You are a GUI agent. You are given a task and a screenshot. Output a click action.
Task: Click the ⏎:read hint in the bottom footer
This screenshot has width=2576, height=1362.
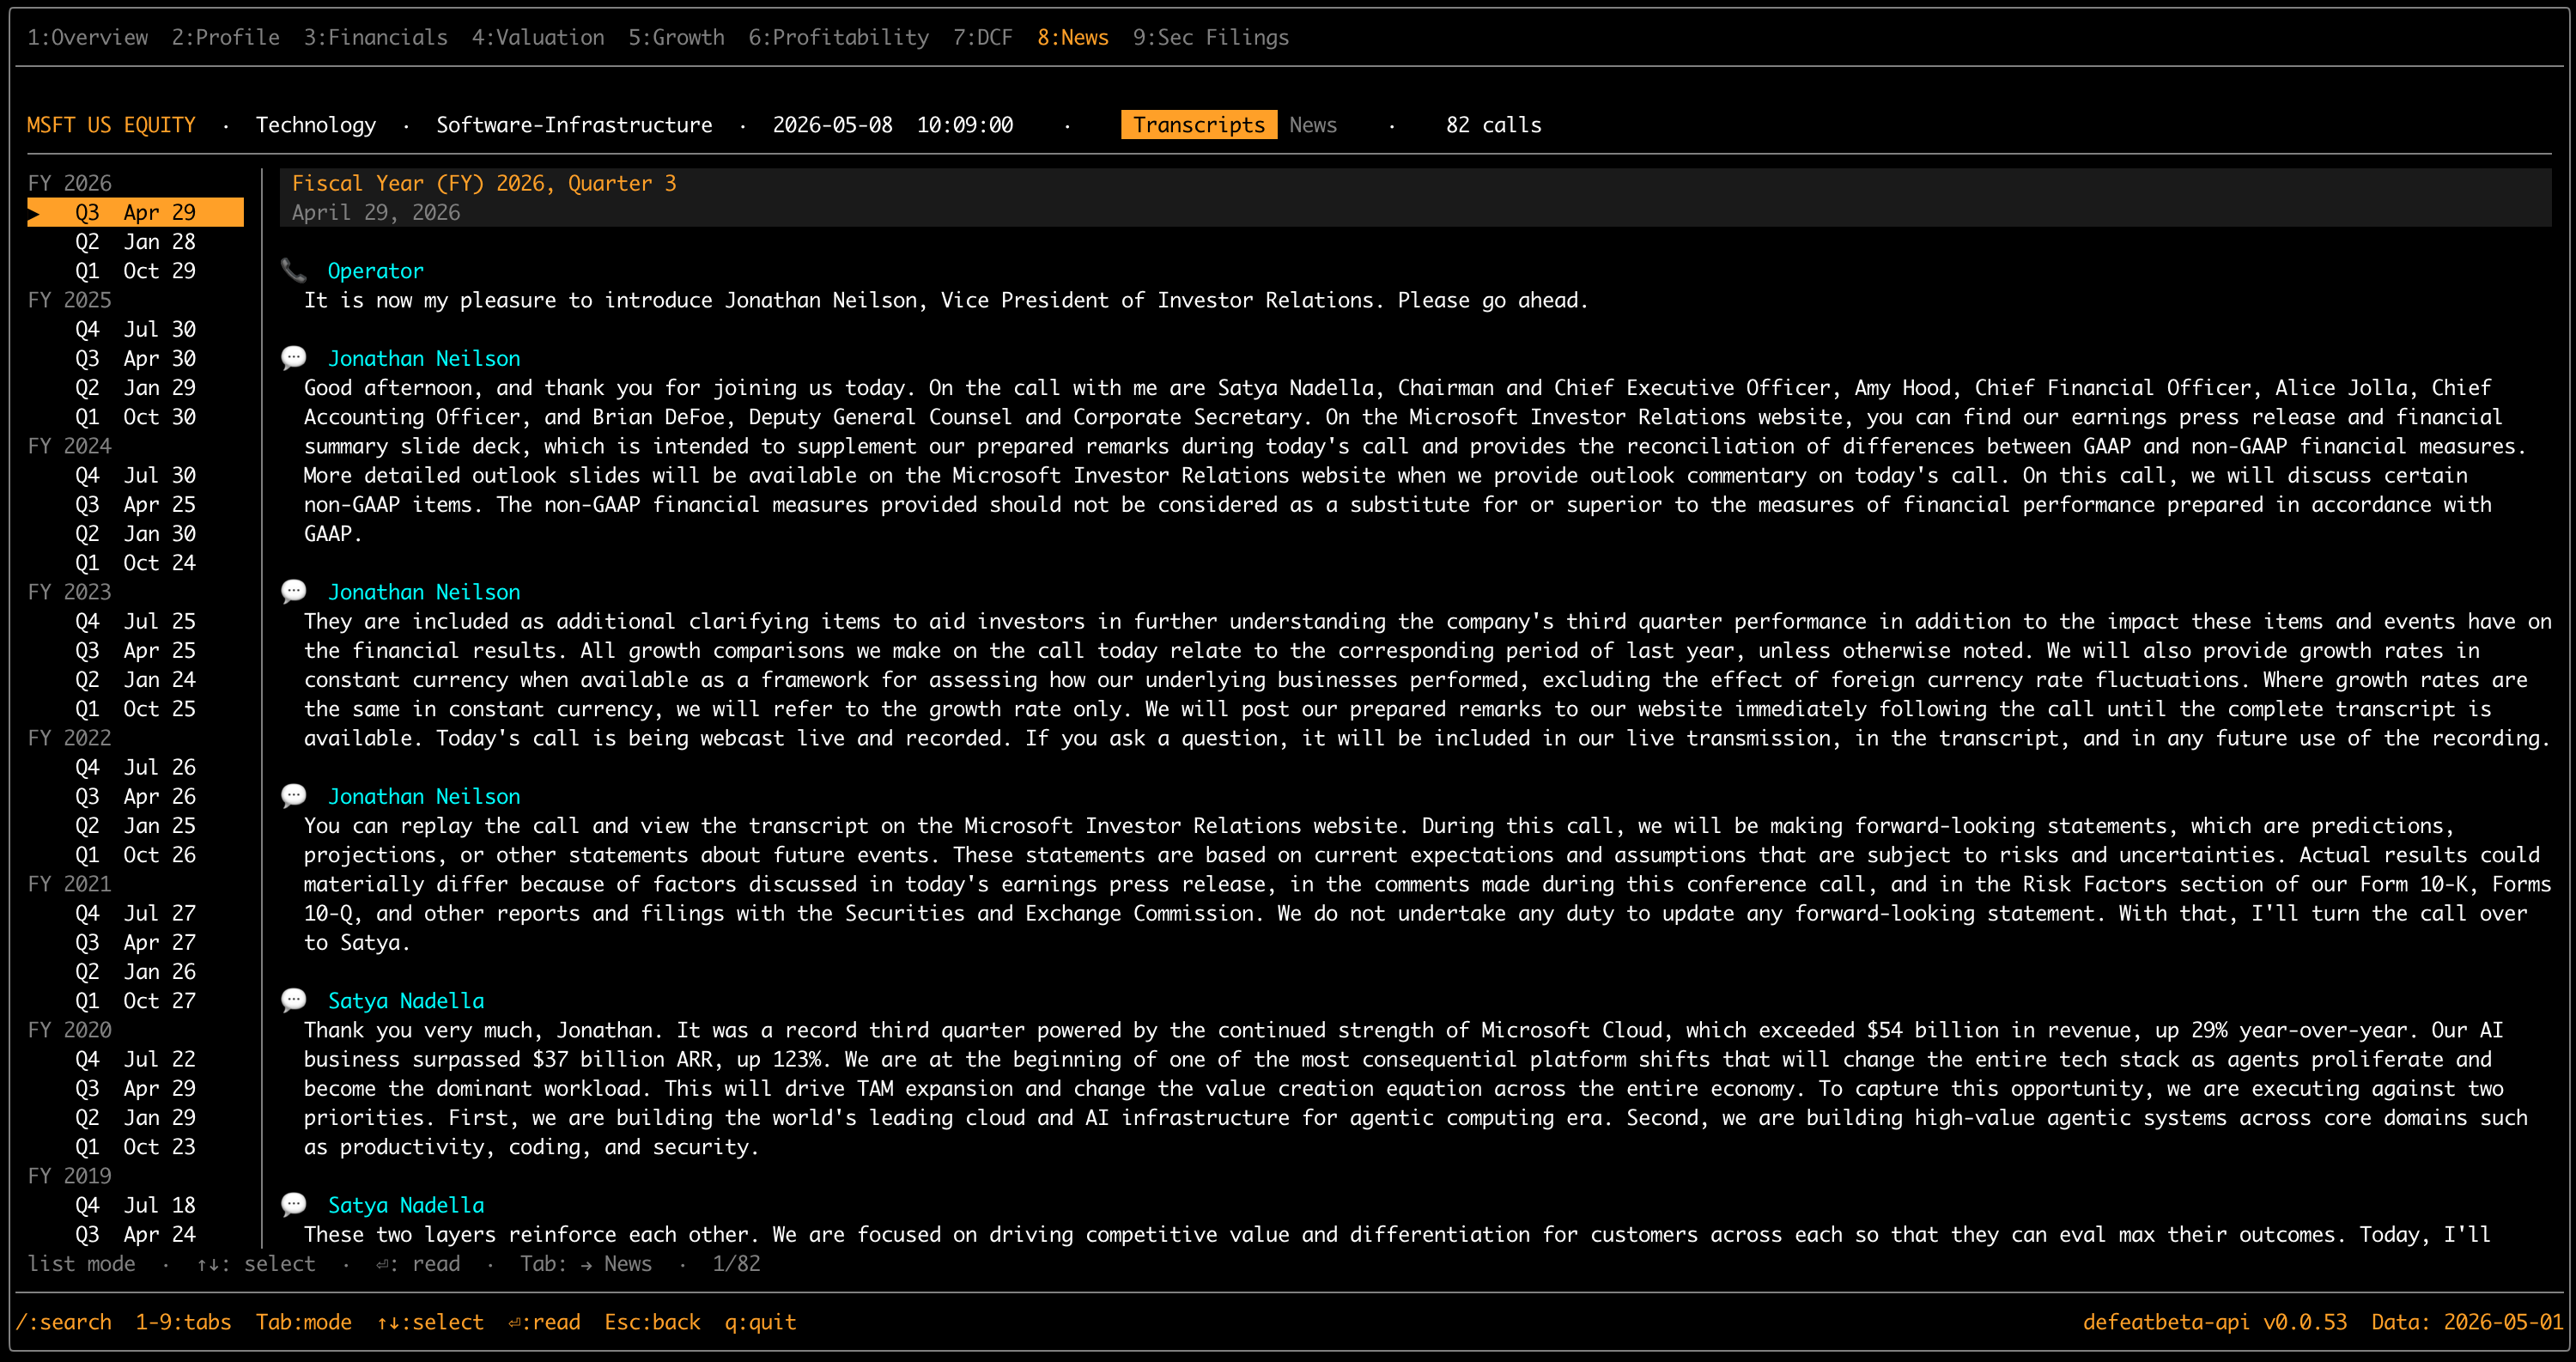point(544,1322)
